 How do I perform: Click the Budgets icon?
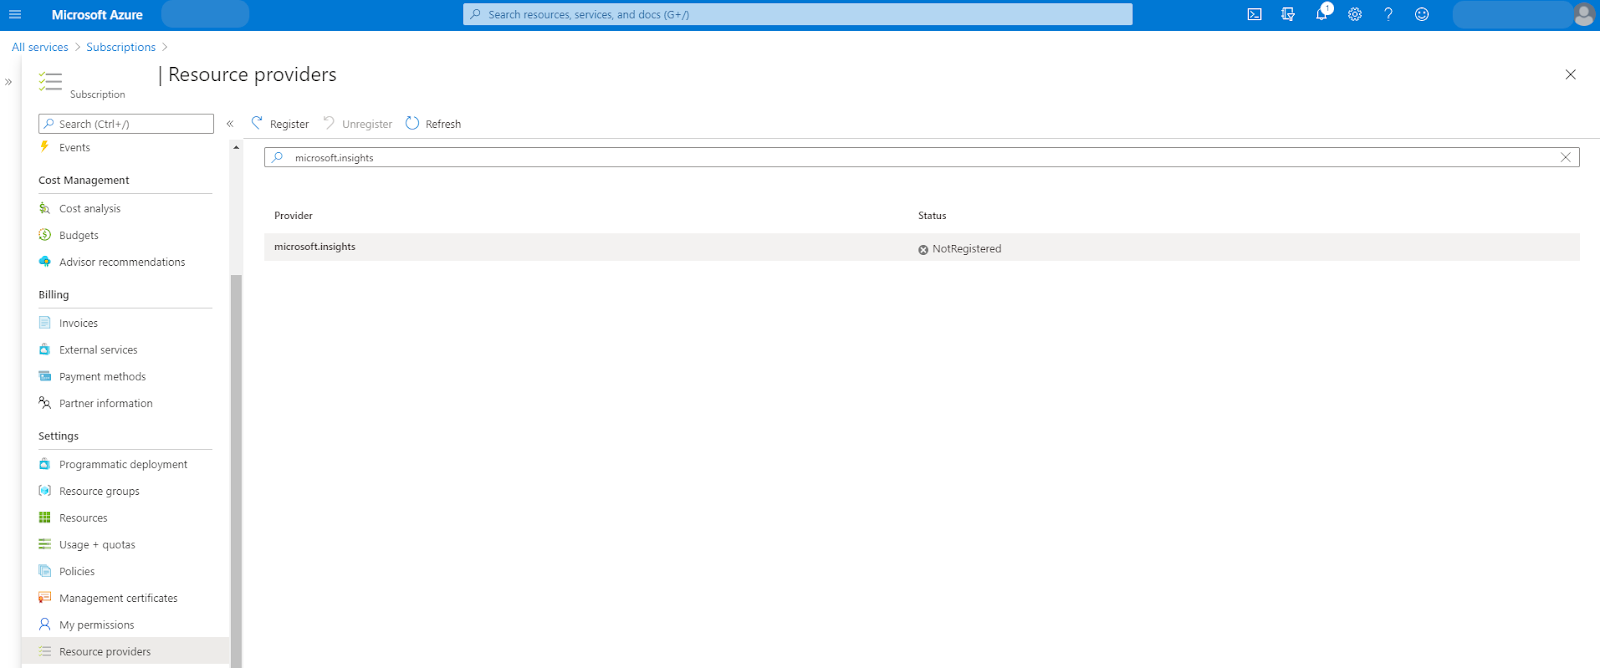44,235
